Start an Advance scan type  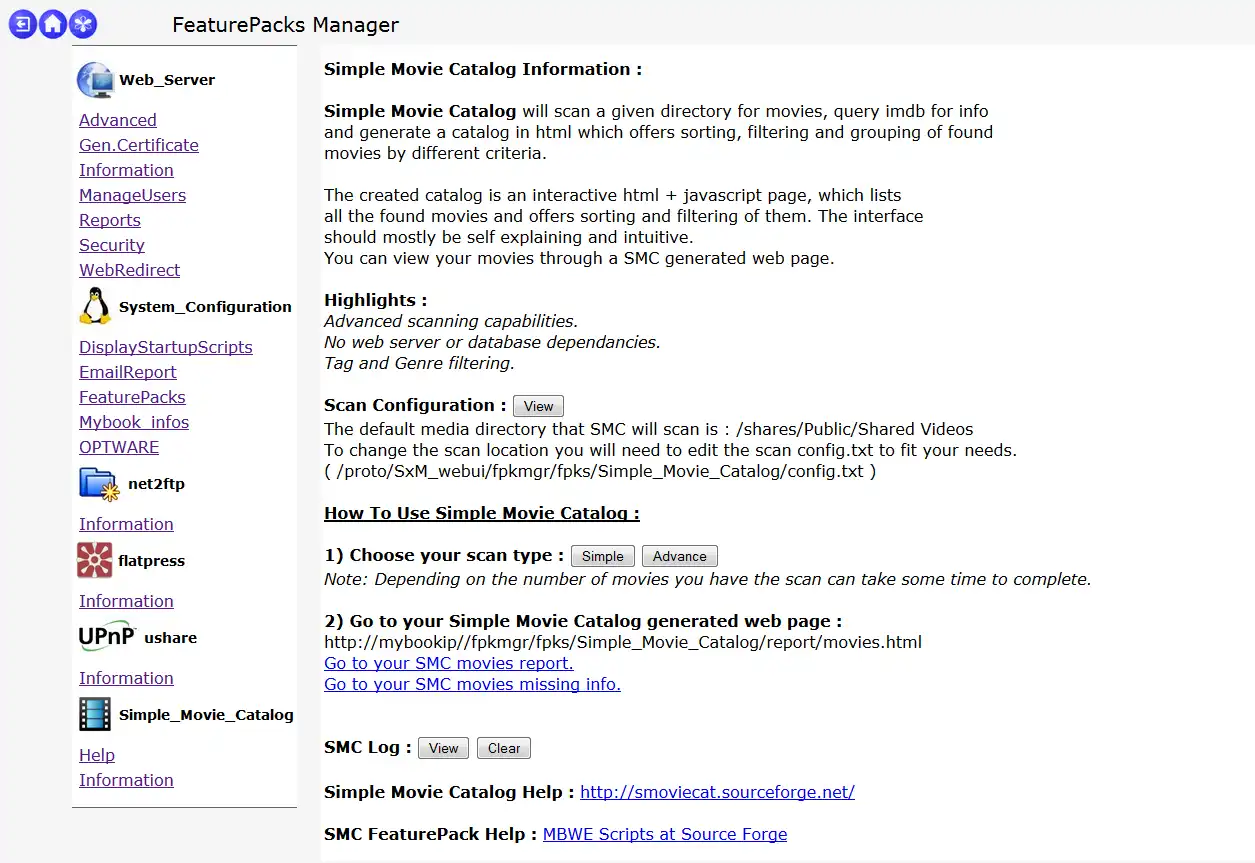pyautogui.click(x=679, y=556)
